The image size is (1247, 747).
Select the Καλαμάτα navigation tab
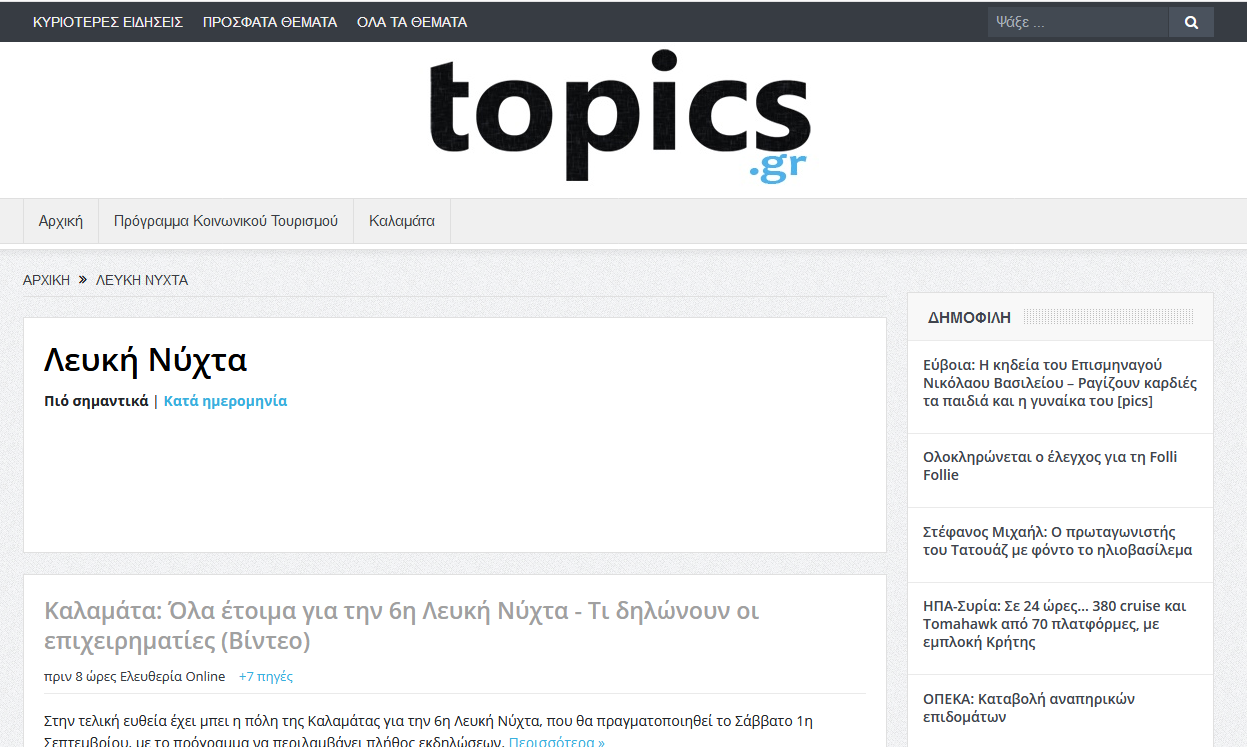tap(402, 221)
